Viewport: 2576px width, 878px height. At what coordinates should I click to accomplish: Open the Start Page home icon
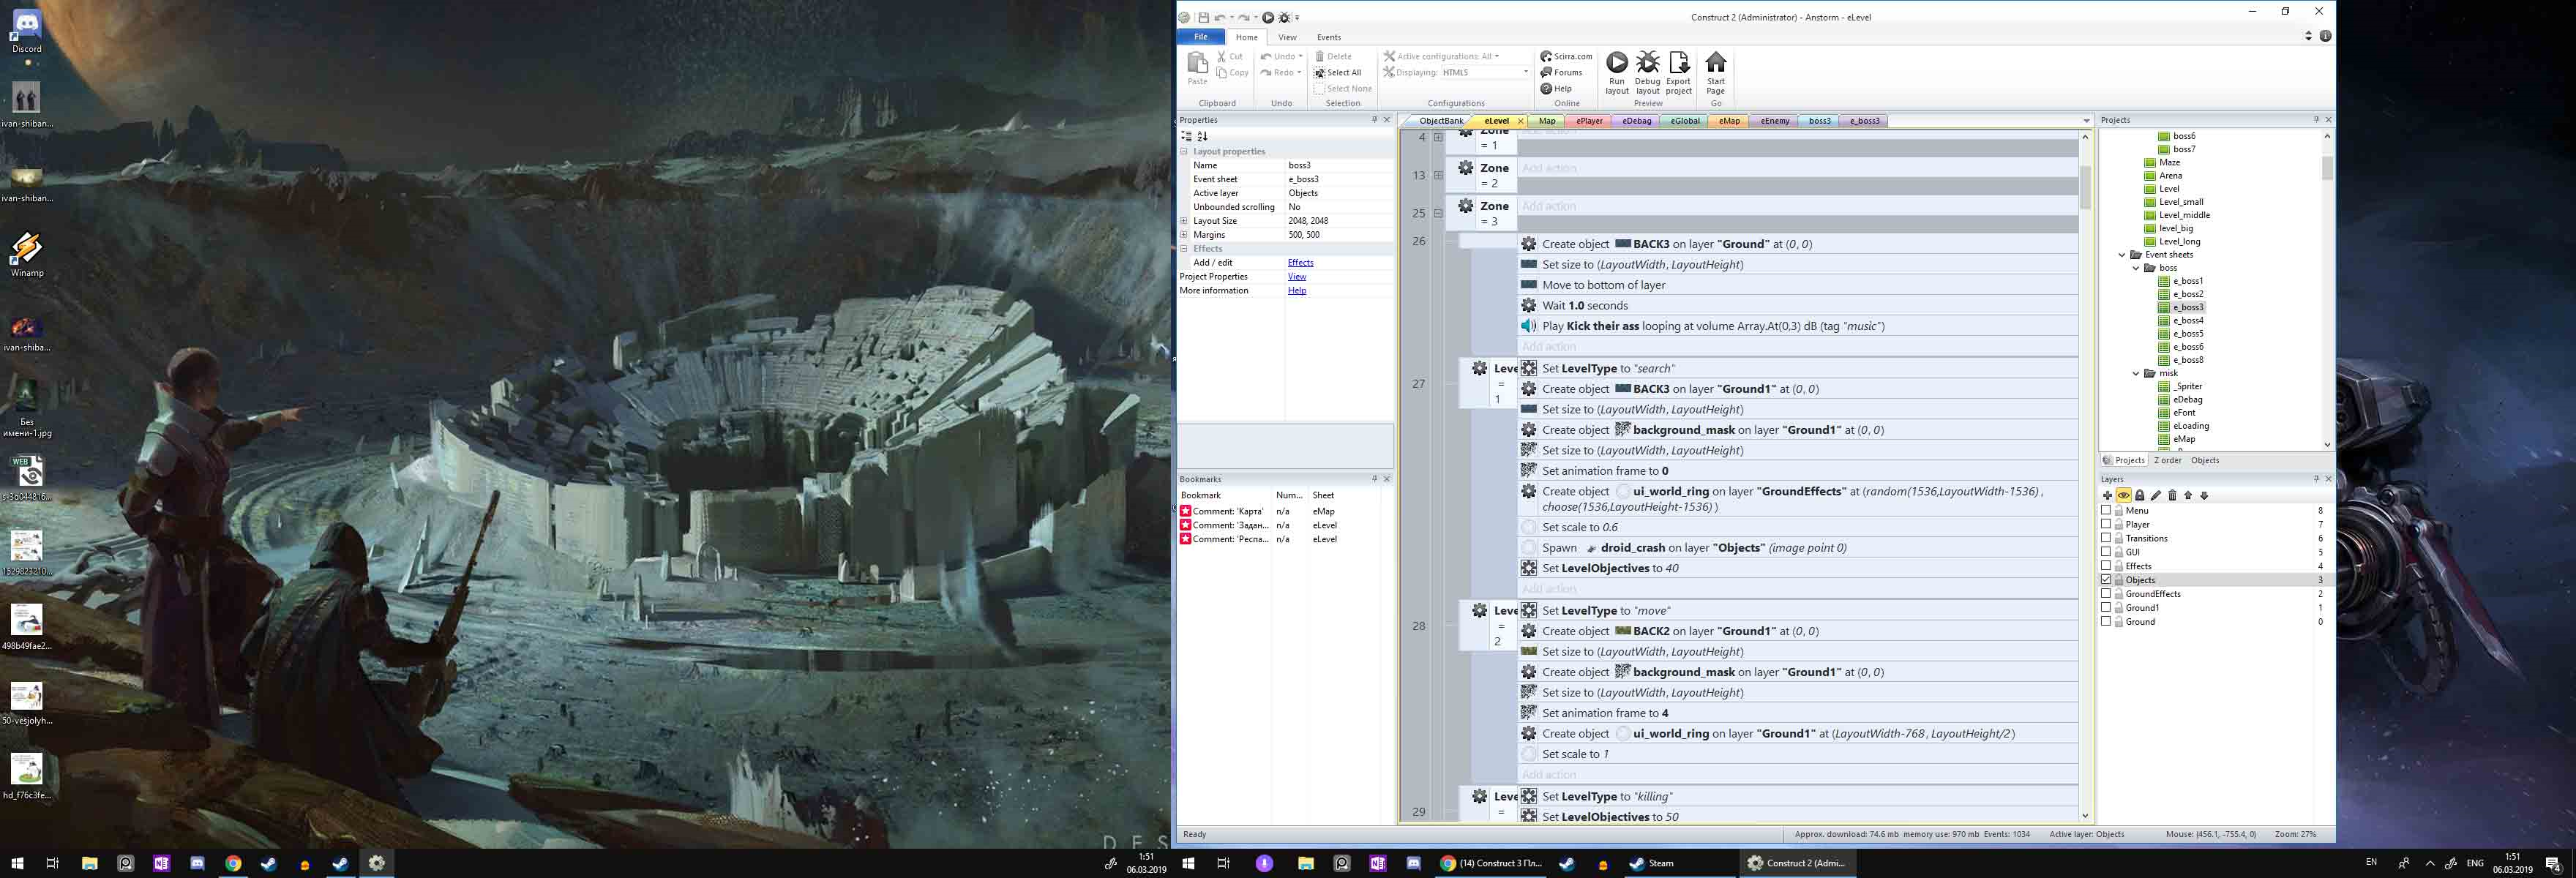(x=1716, y=64)
